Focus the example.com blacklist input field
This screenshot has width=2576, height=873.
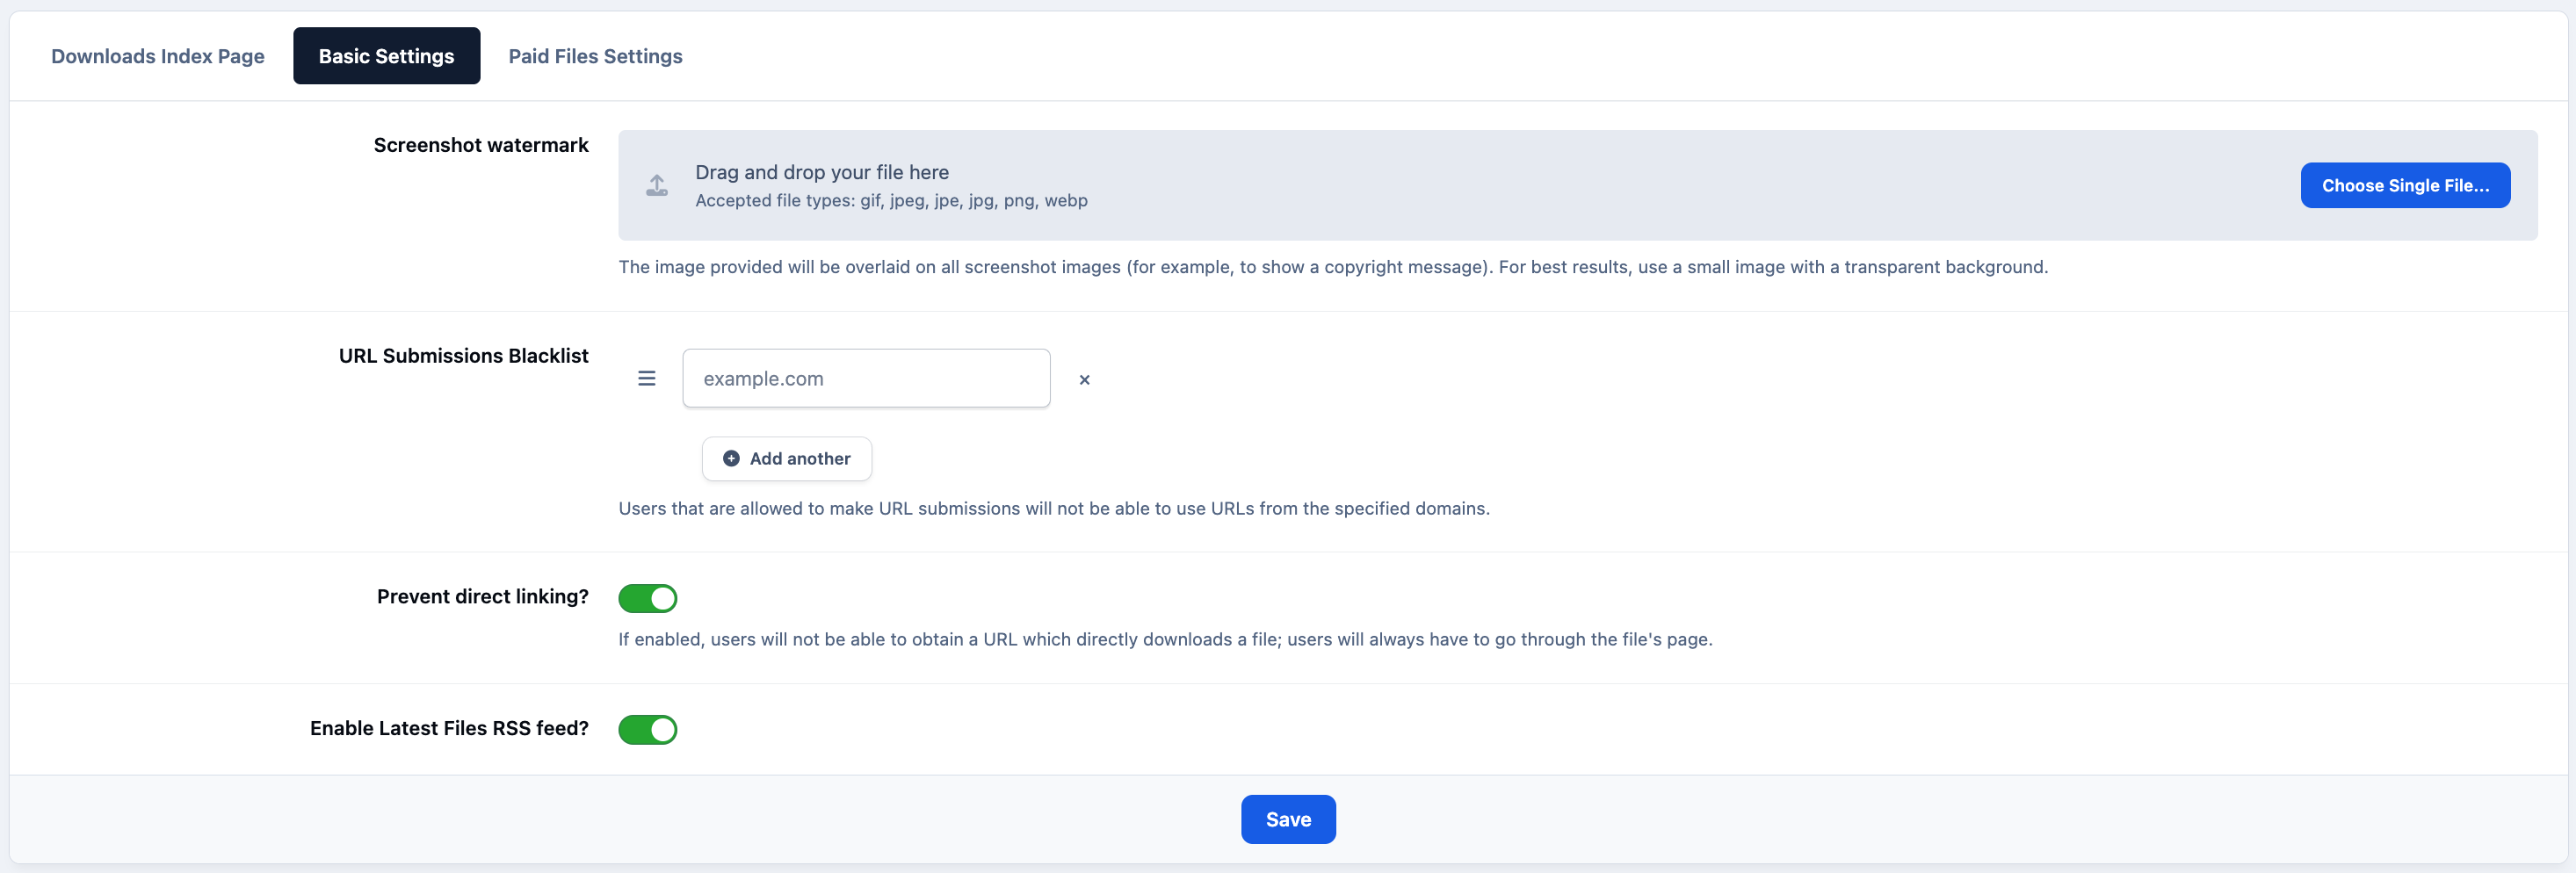(x=865, y=378)
